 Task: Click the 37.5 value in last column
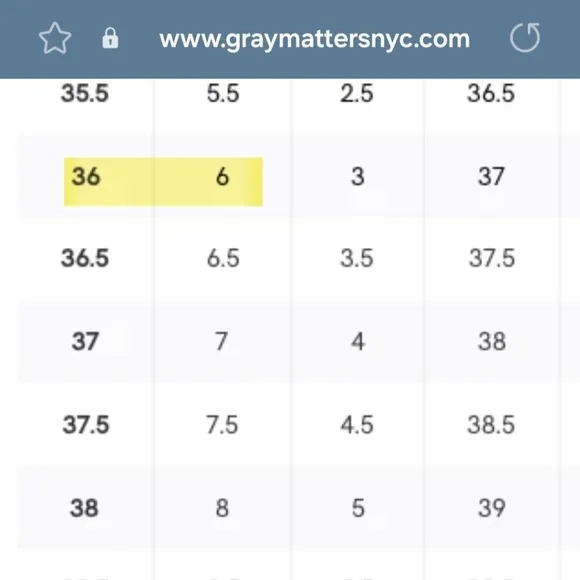coord(492,258)
